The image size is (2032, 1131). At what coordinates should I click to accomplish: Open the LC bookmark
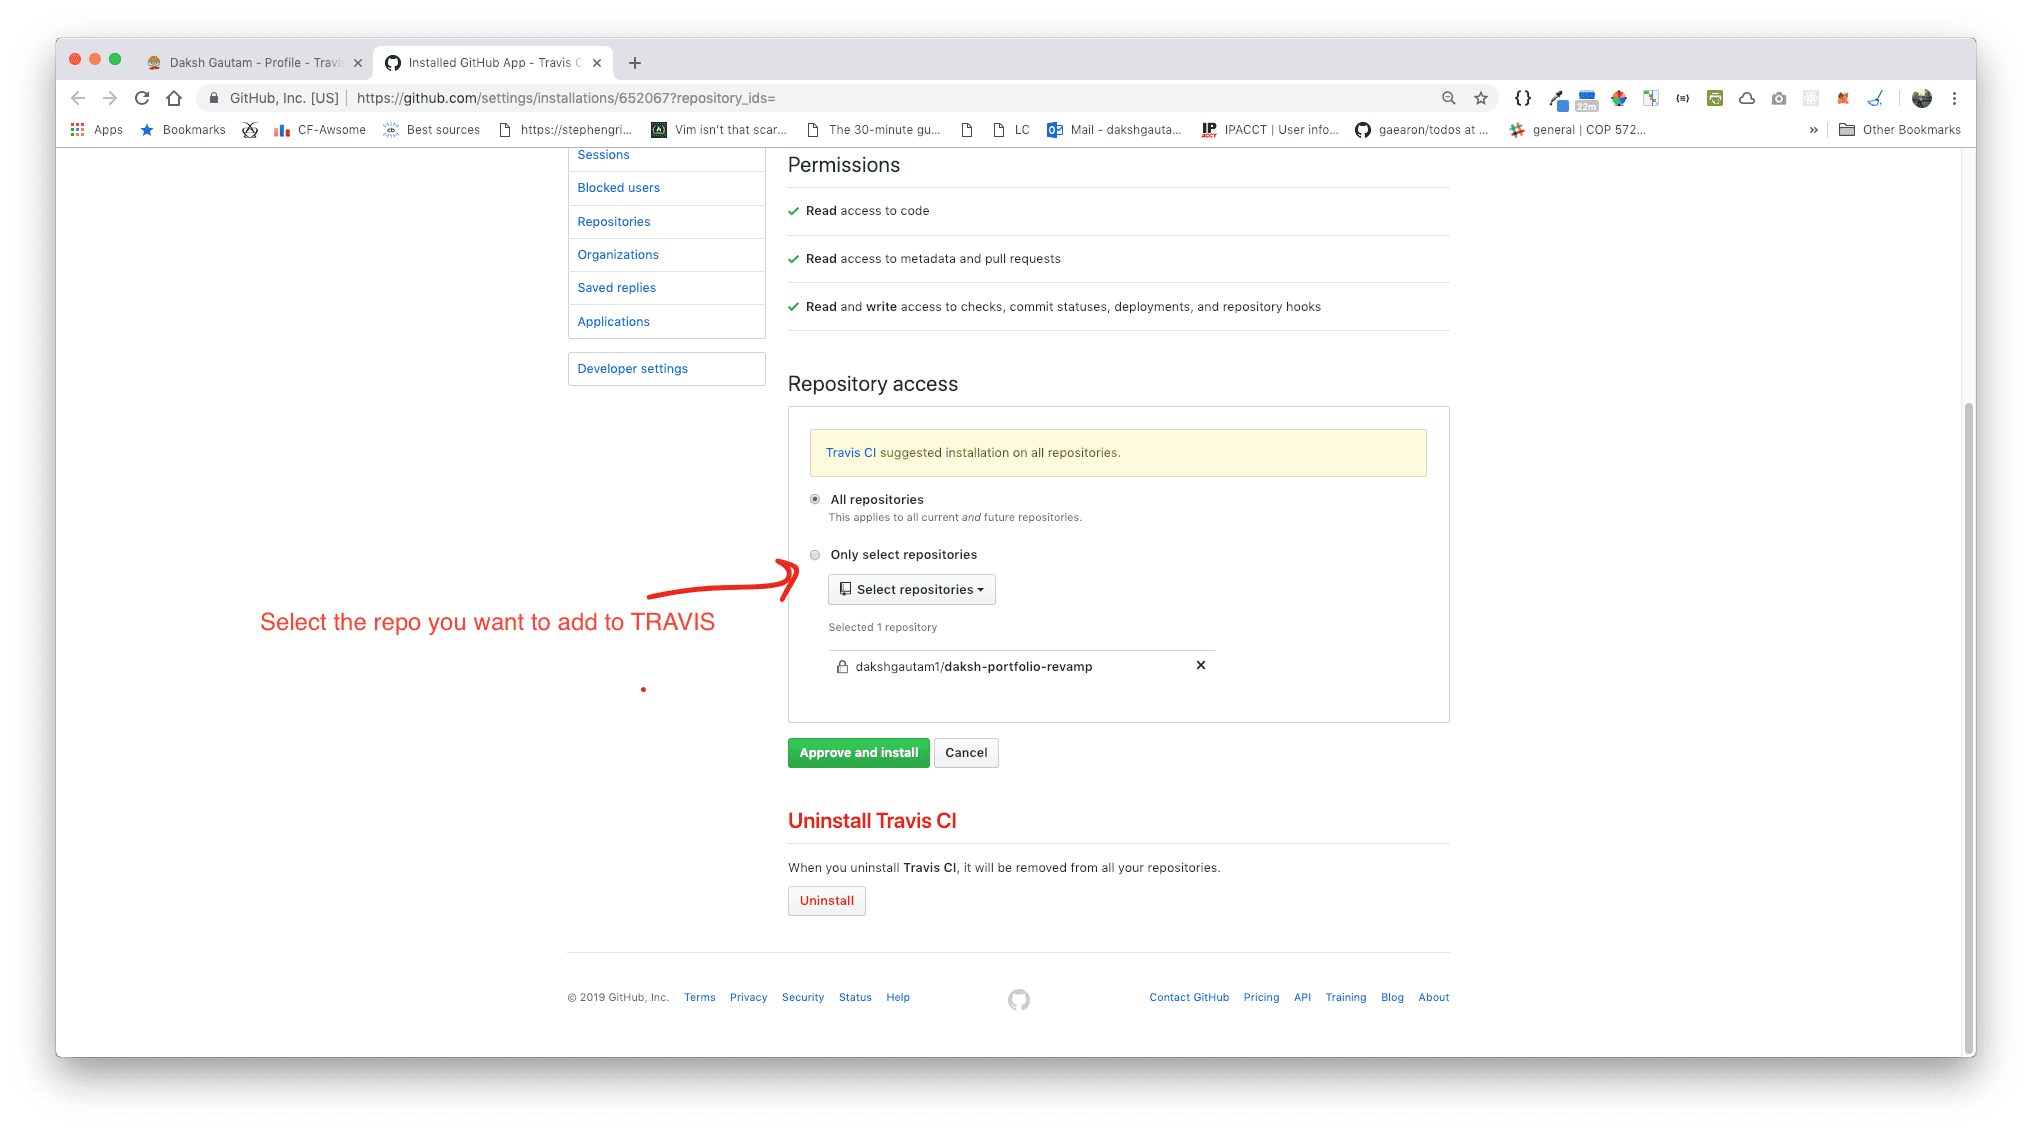1011,130
